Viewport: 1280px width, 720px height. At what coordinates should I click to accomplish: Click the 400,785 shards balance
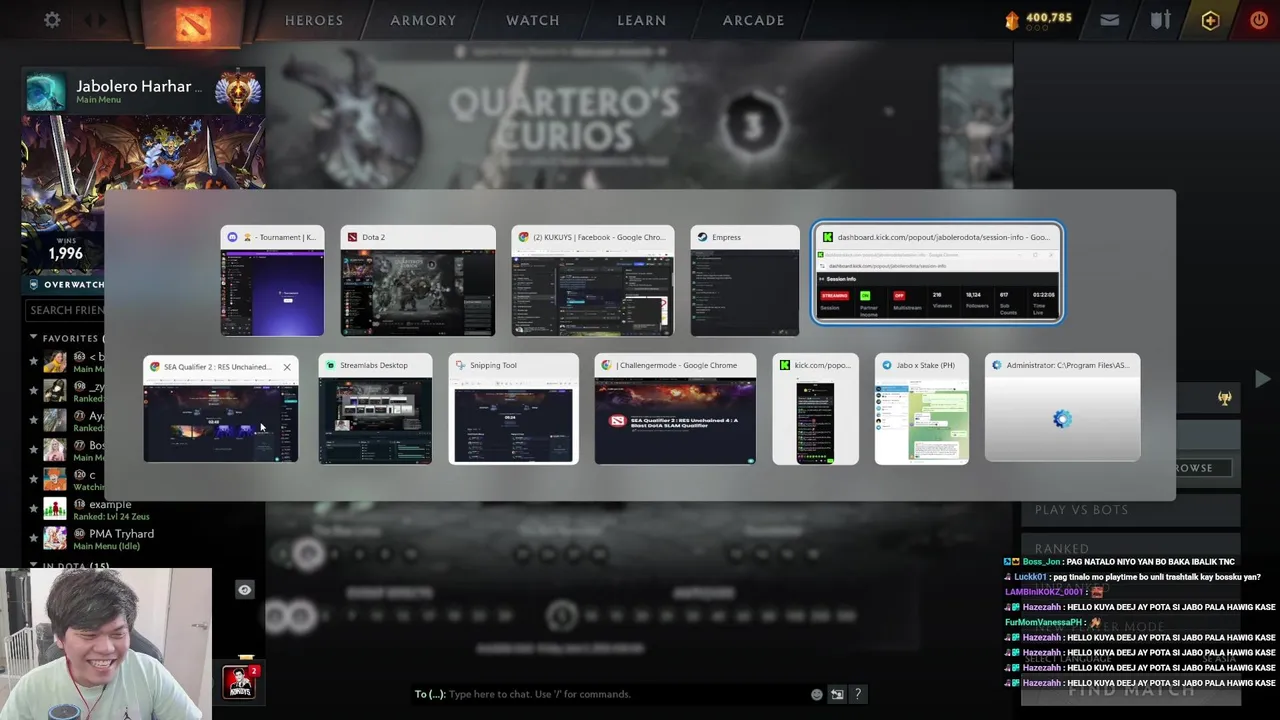click(x=1048, y=17)
